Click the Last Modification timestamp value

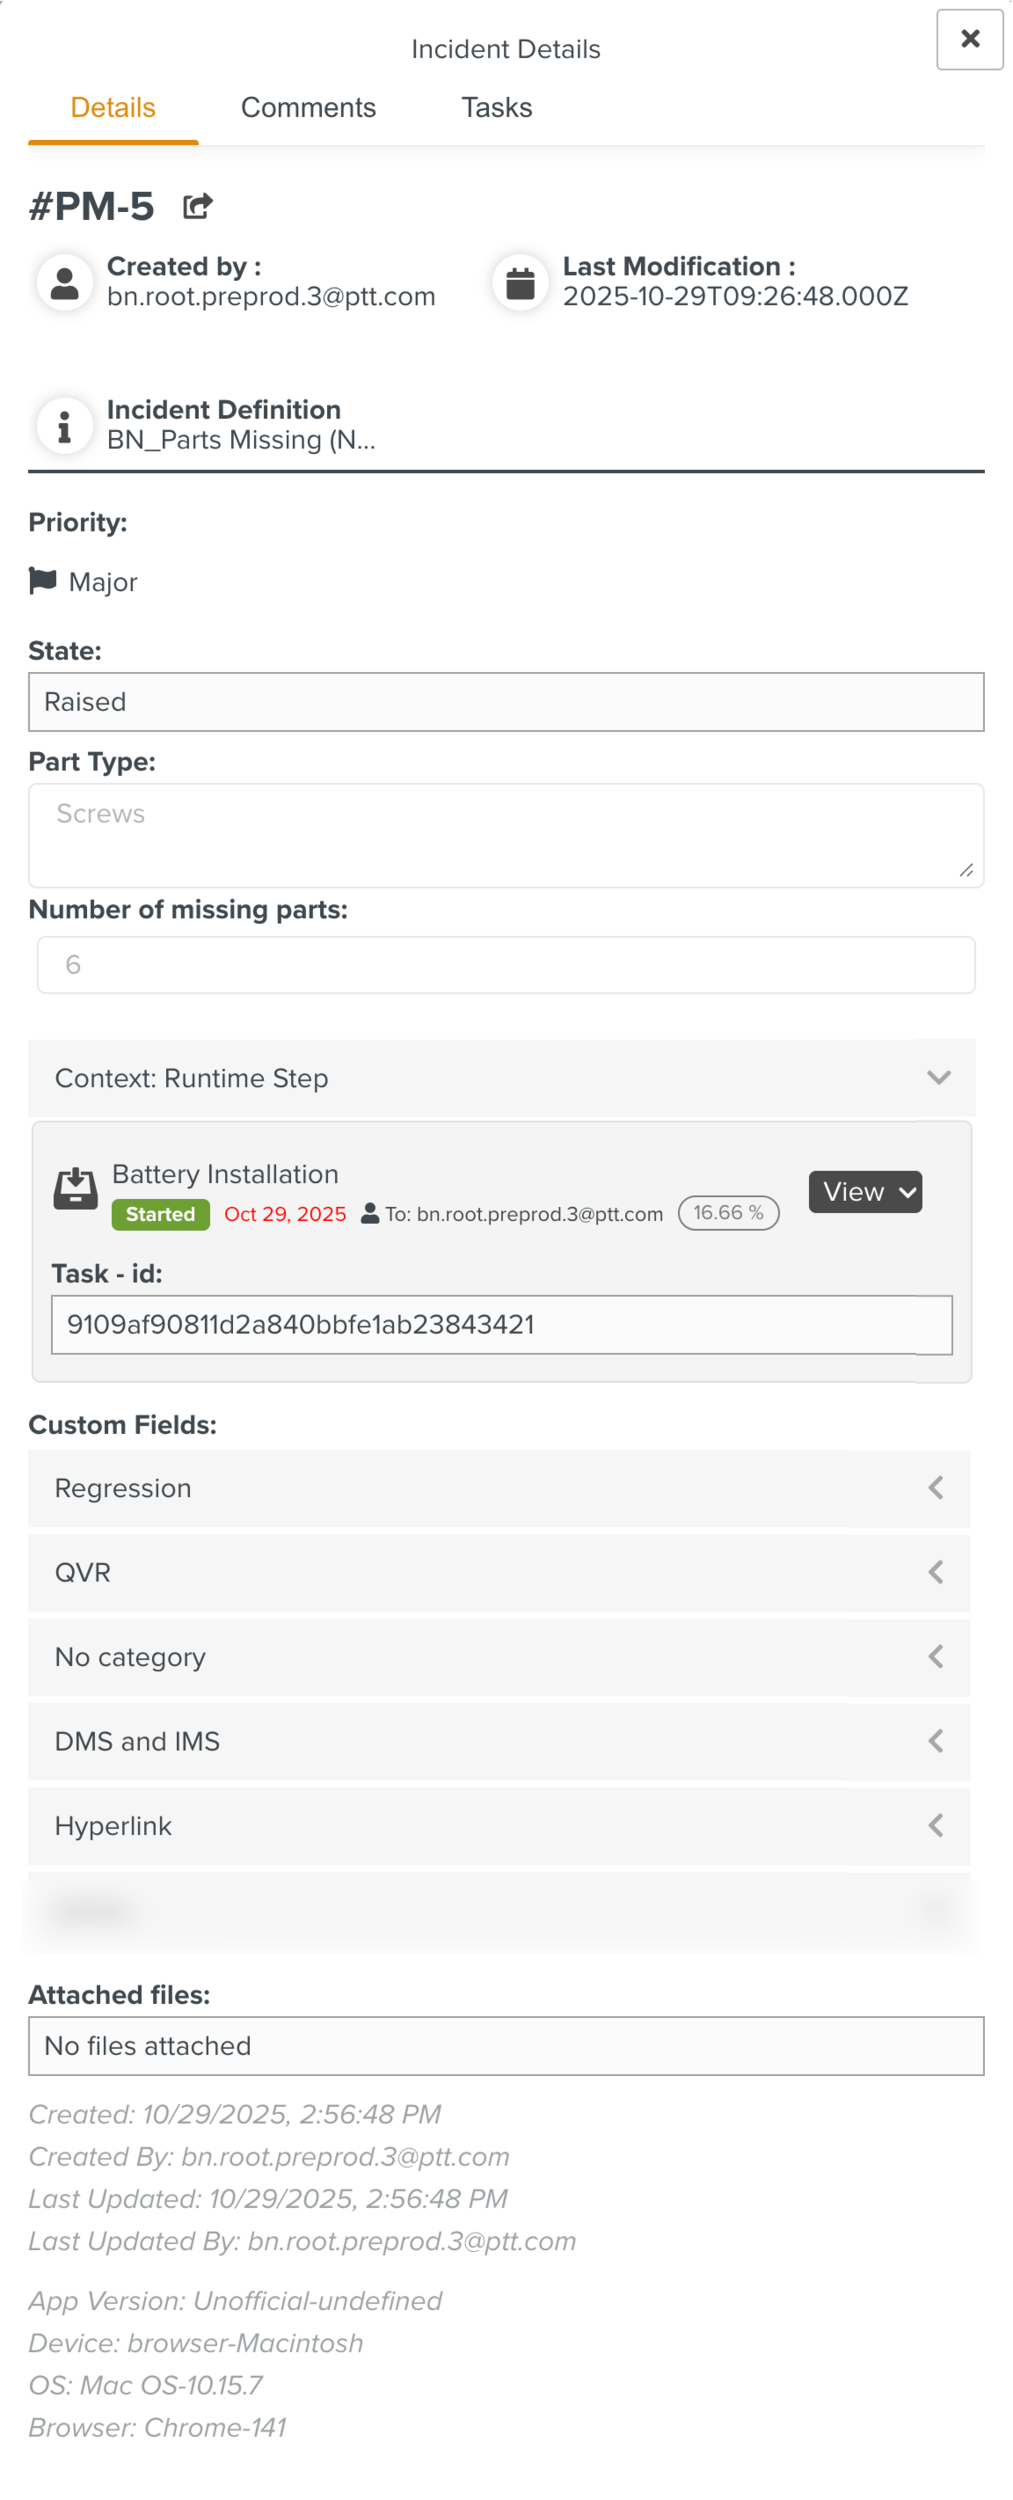[x=735, y=297]
